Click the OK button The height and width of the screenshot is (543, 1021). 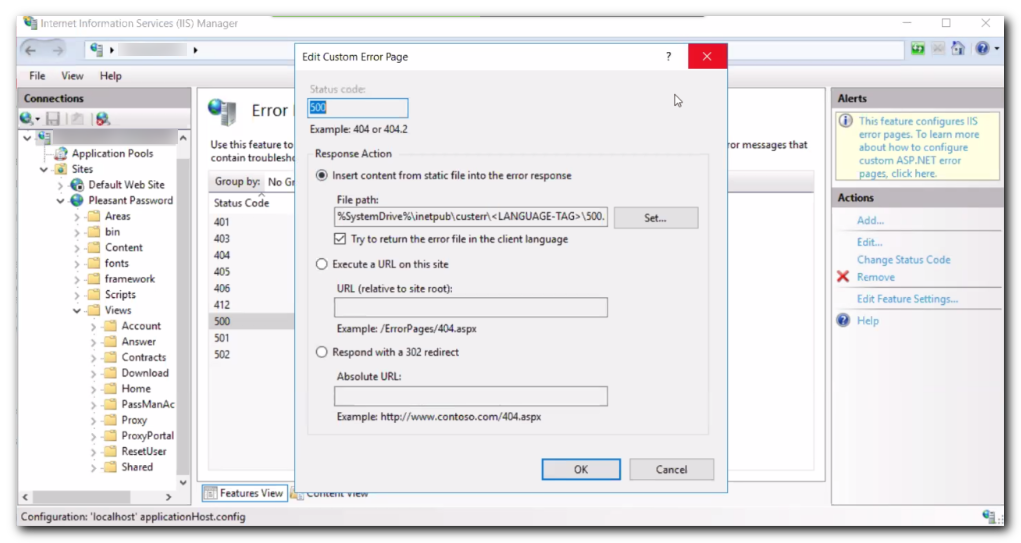(581, 469)
